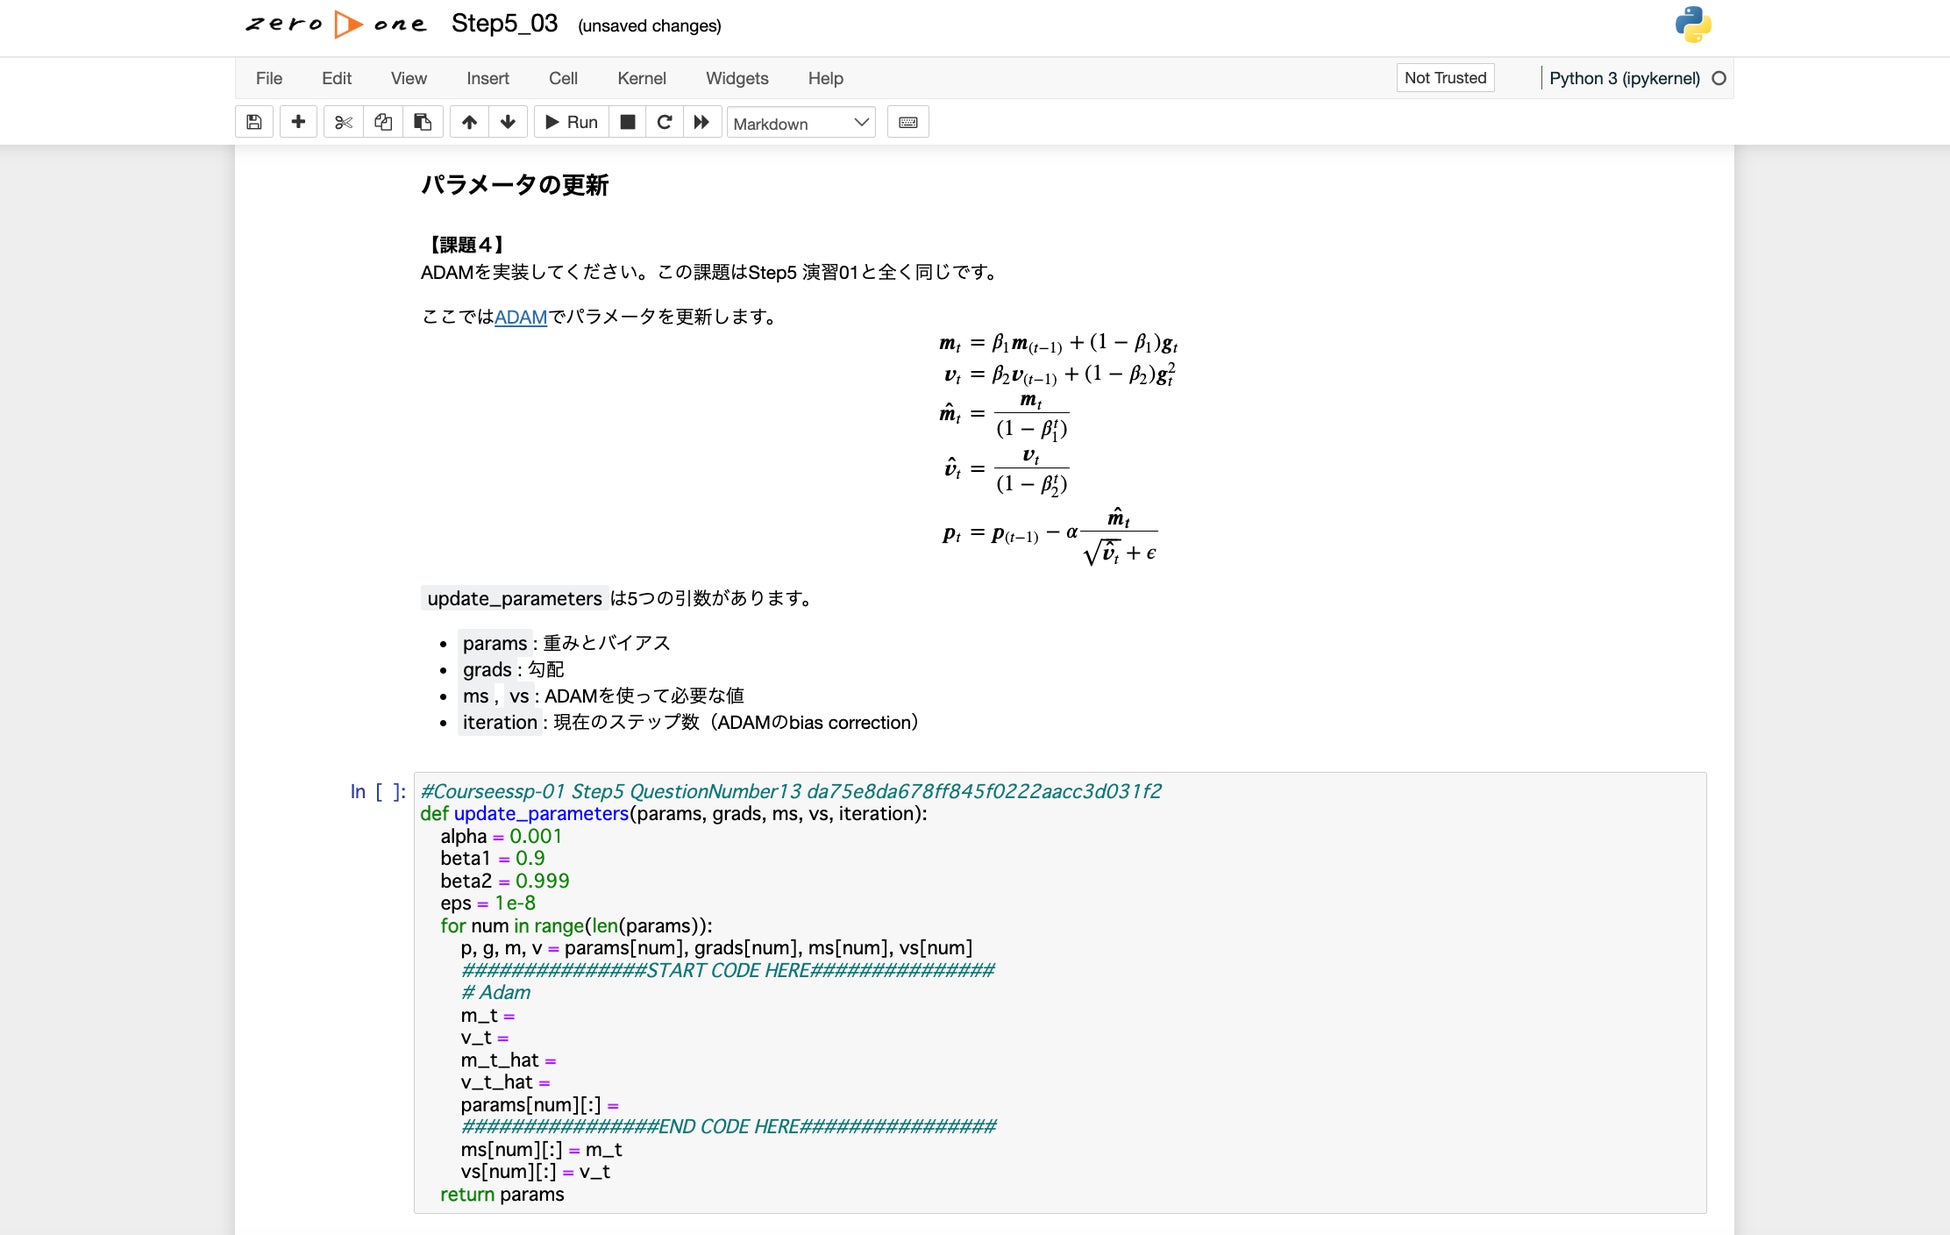Open the Cell menu
This screenshot has width=1950, height=1235.
563,78
